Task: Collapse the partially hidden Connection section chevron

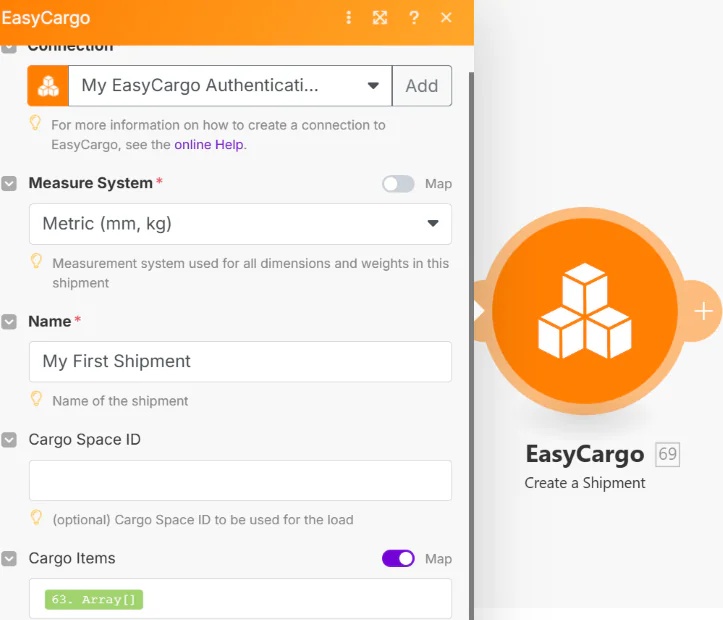Action: (x=9, y=48)
